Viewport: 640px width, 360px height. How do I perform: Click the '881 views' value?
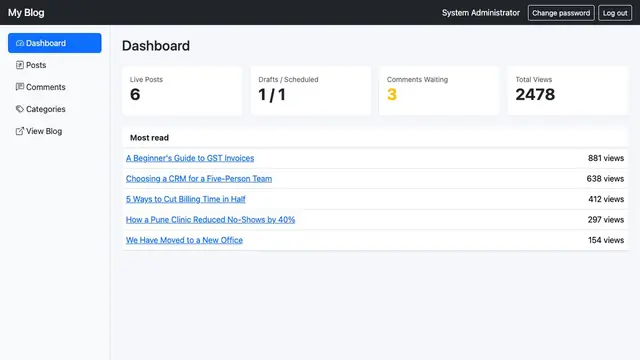606,158
